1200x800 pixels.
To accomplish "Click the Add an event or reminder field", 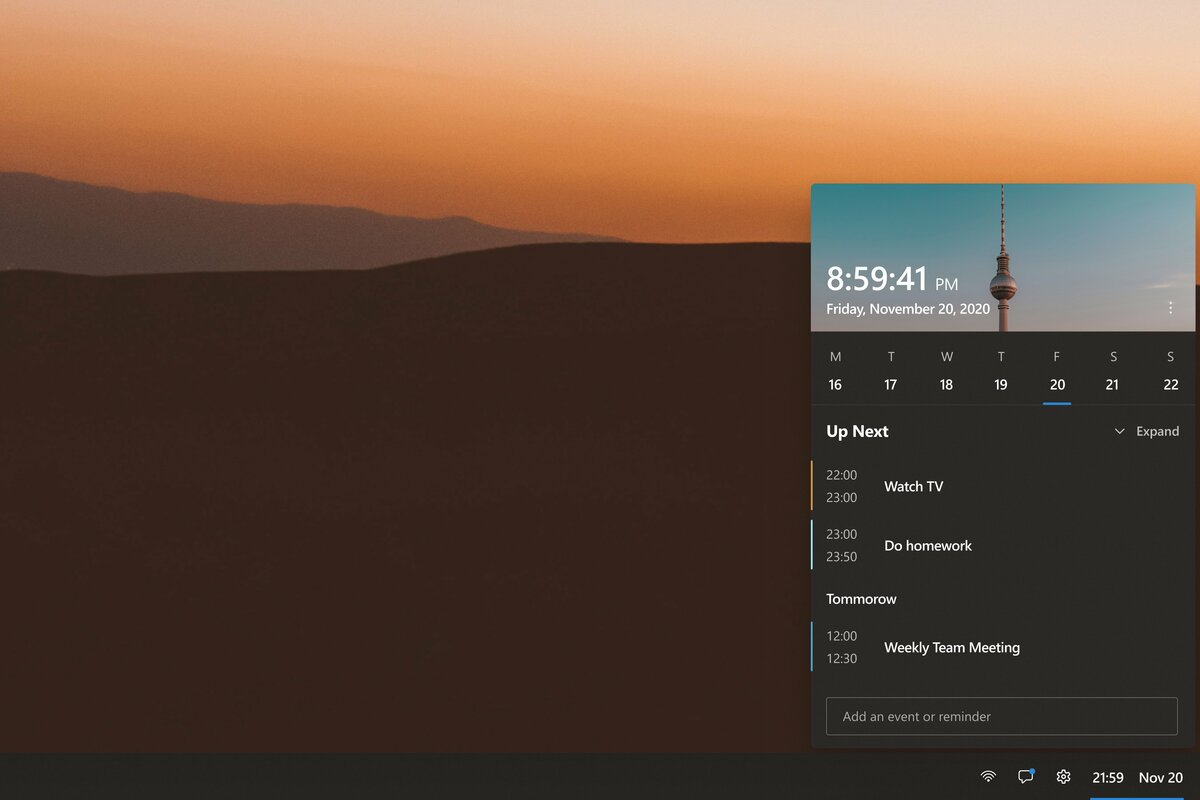I will tap(1002, 716).
